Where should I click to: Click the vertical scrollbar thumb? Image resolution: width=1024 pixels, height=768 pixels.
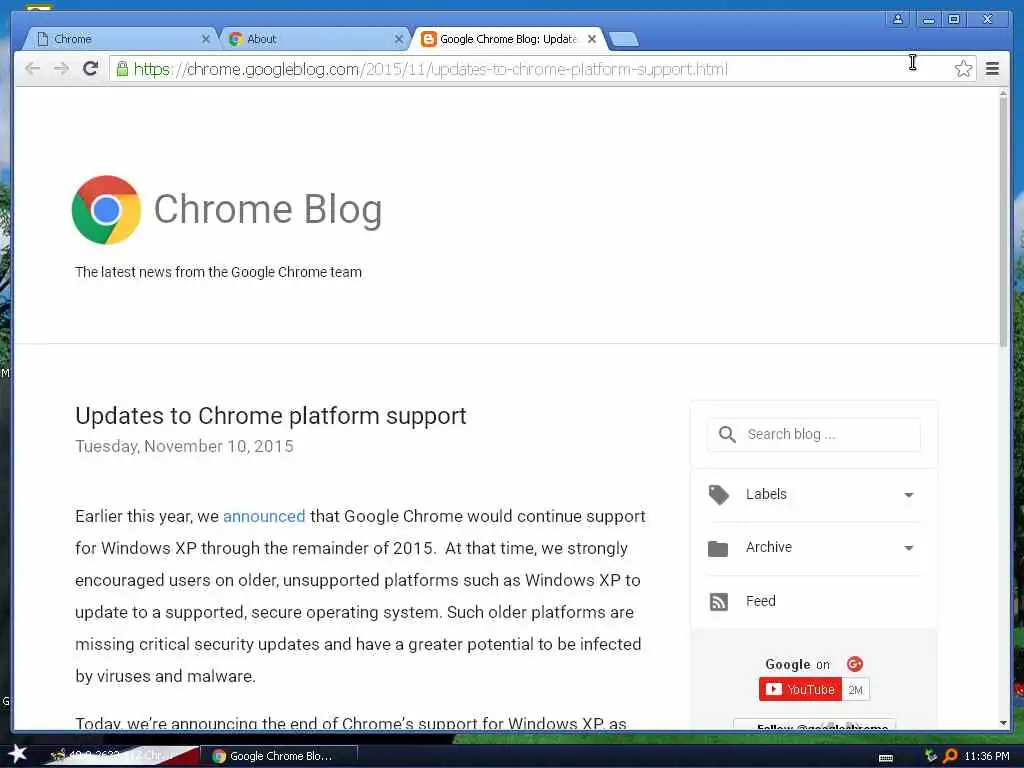1003,222
